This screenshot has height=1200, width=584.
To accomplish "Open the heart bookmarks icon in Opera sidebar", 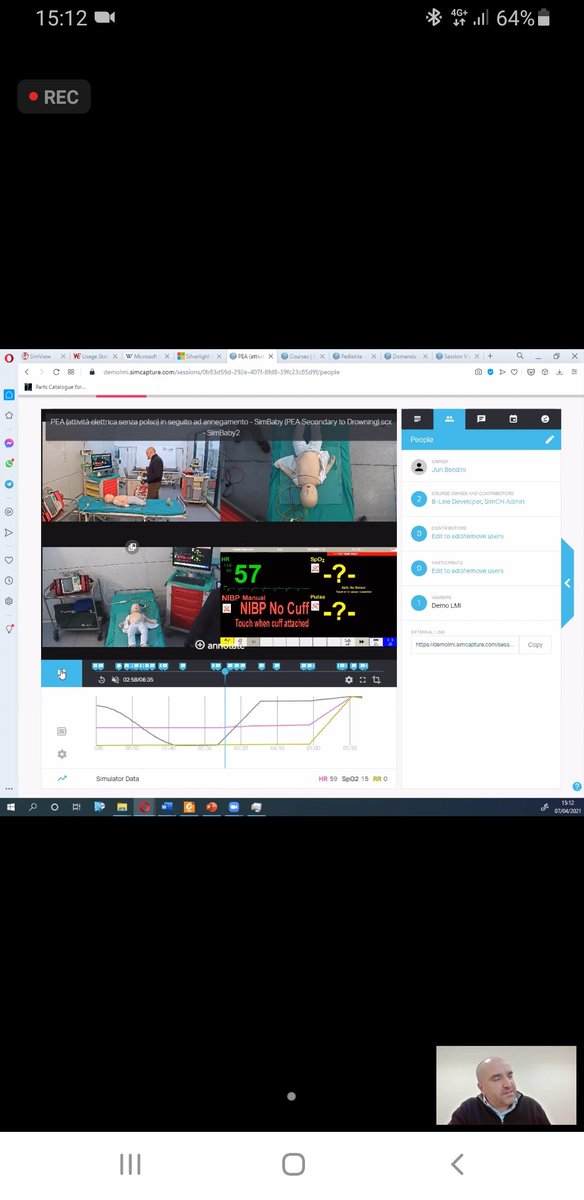I will 9,560.
